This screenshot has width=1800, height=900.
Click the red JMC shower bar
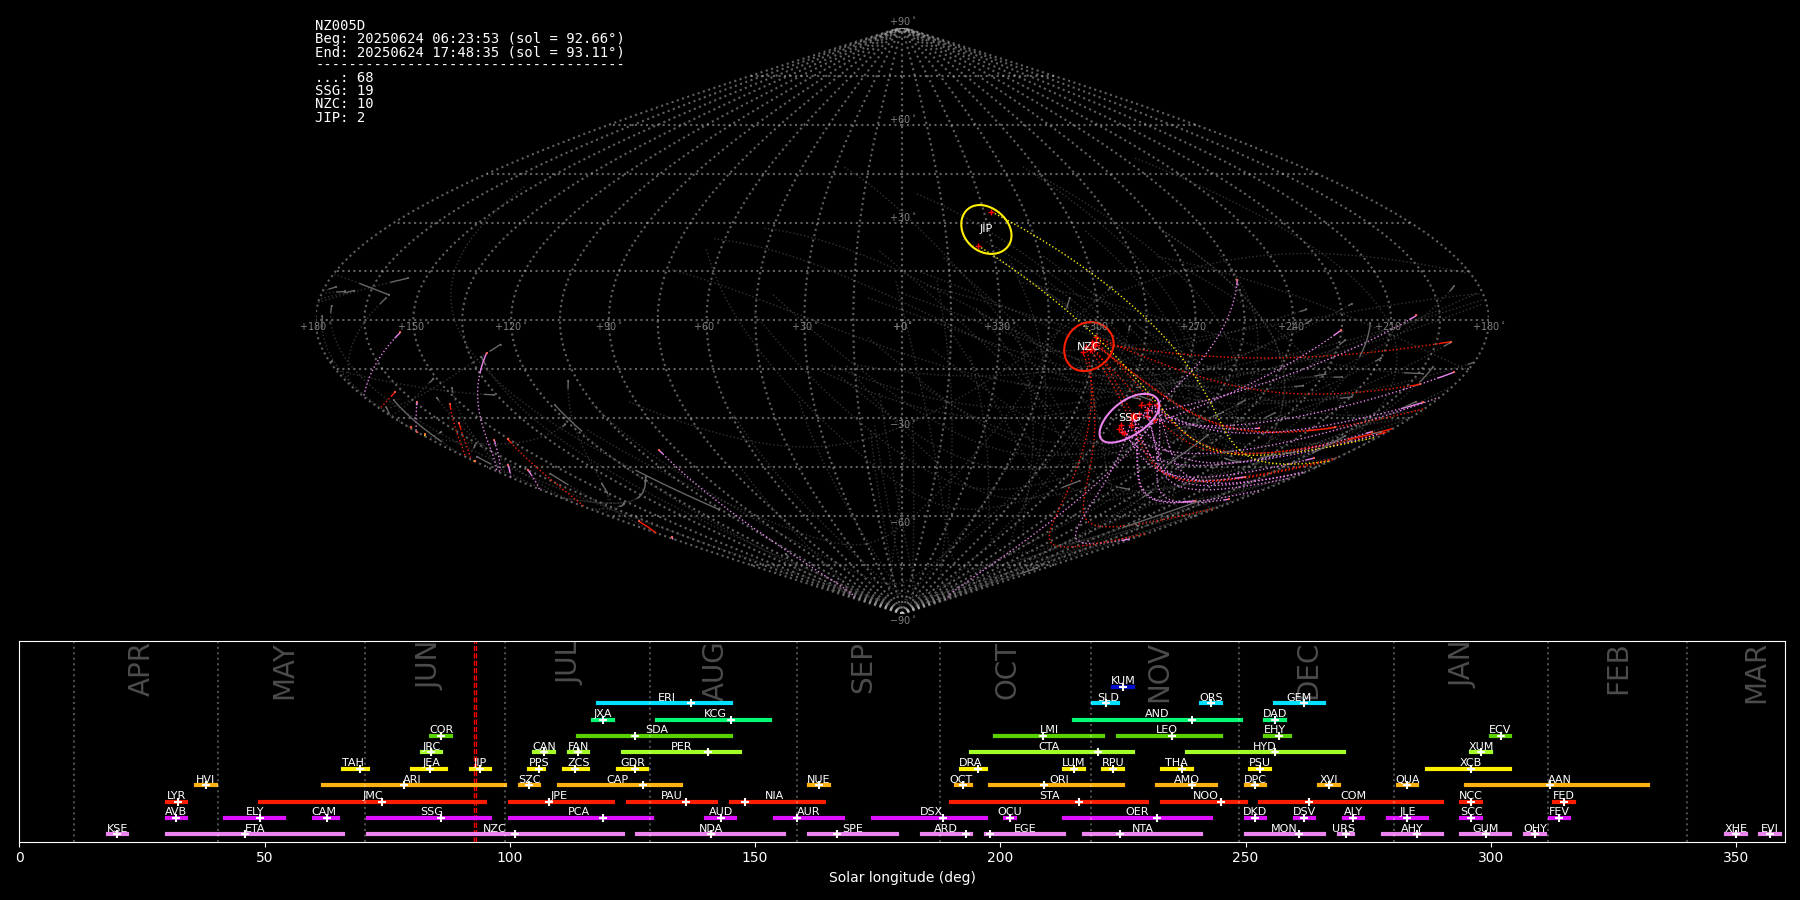click(x=372, y=802)
